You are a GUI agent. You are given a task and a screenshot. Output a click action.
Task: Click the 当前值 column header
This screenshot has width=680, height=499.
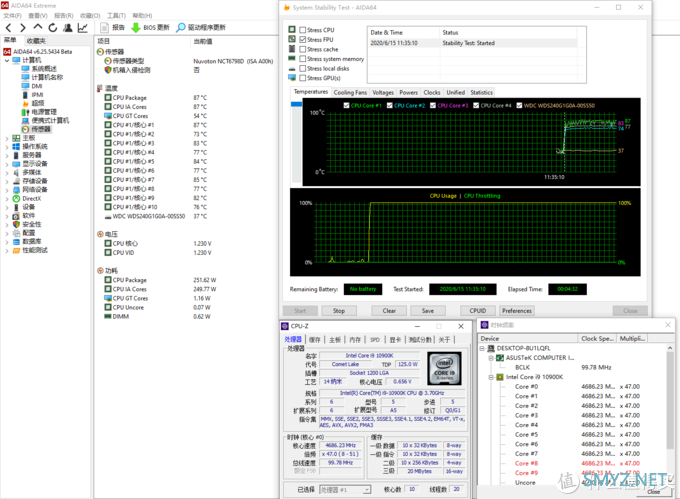[x=203, y=41]
